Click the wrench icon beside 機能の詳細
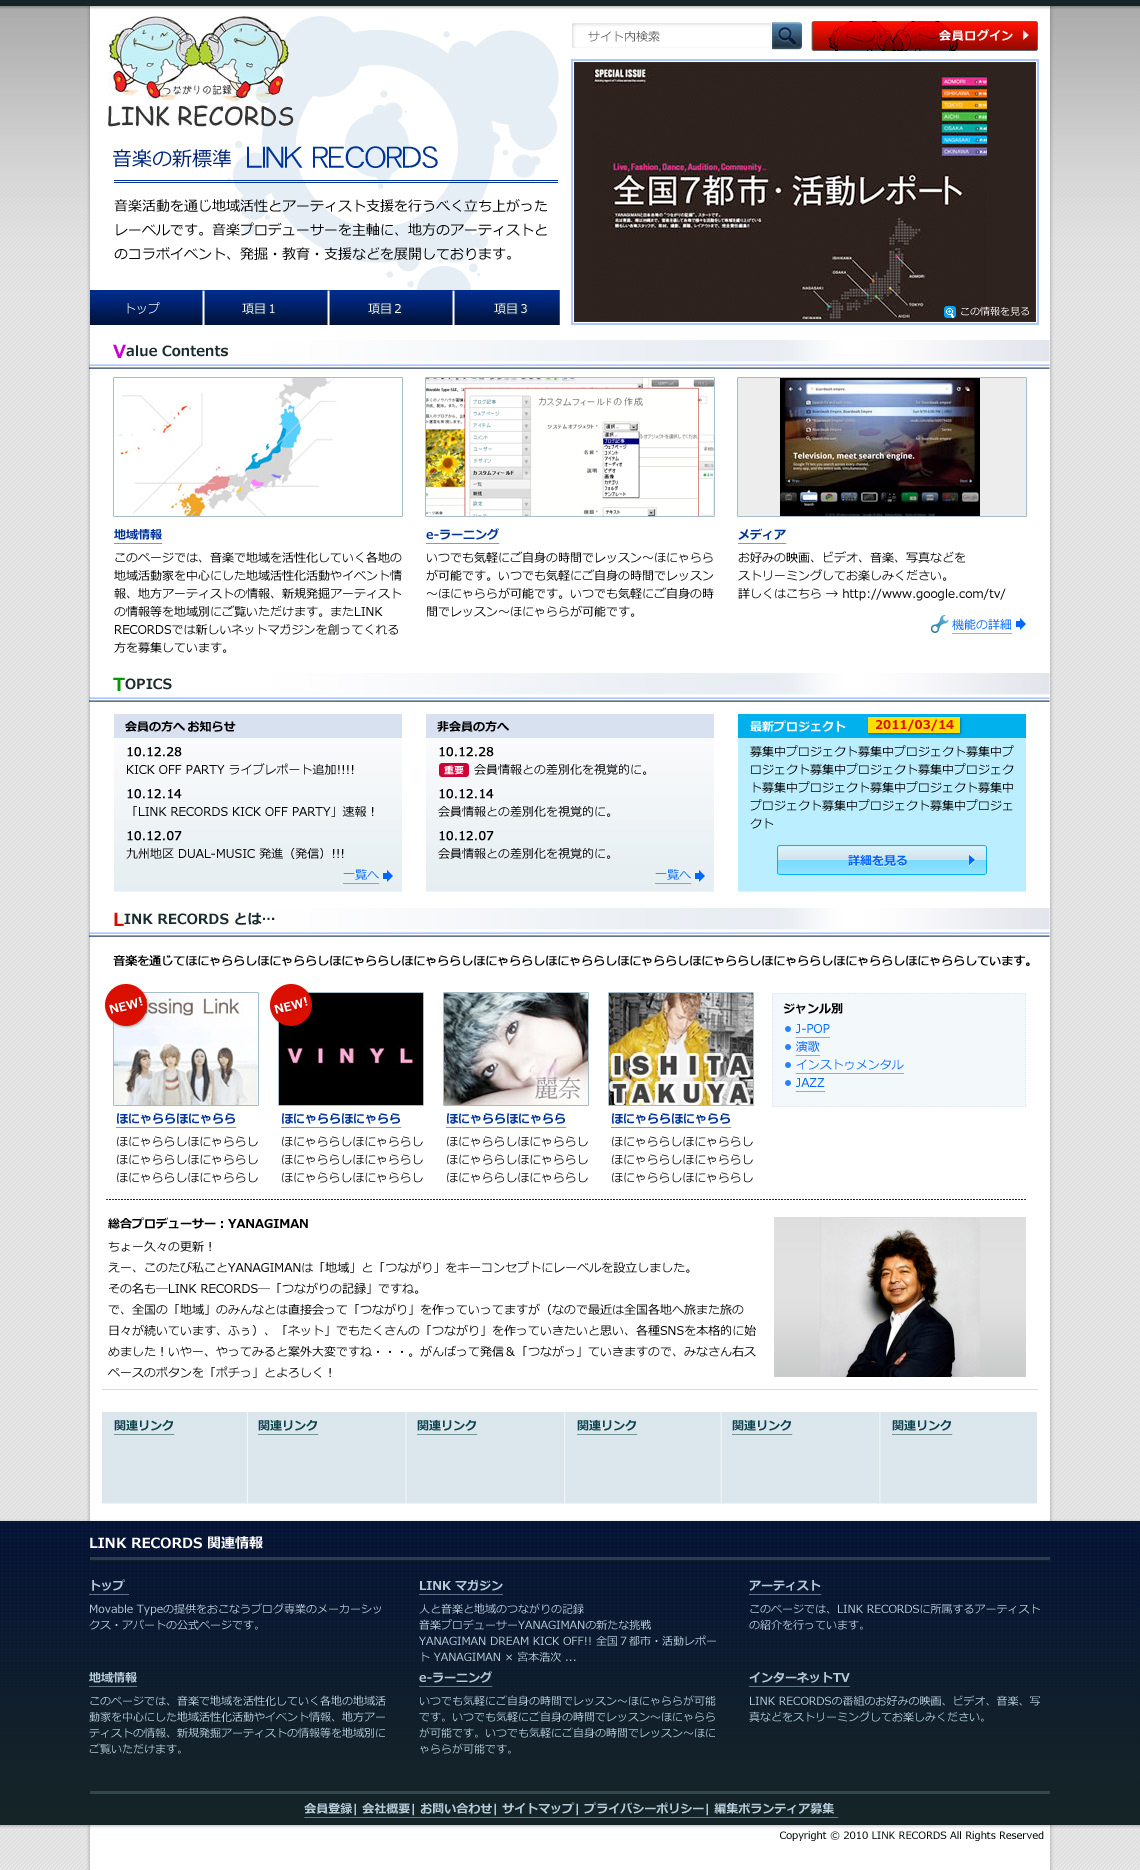 pos(938,625)
